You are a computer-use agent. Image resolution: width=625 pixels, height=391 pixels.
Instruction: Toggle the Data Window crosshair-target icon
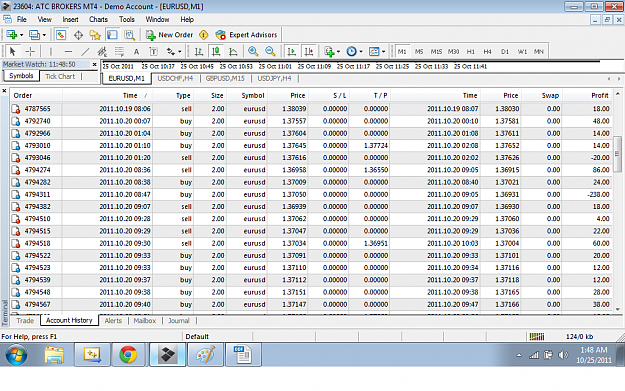78,35
